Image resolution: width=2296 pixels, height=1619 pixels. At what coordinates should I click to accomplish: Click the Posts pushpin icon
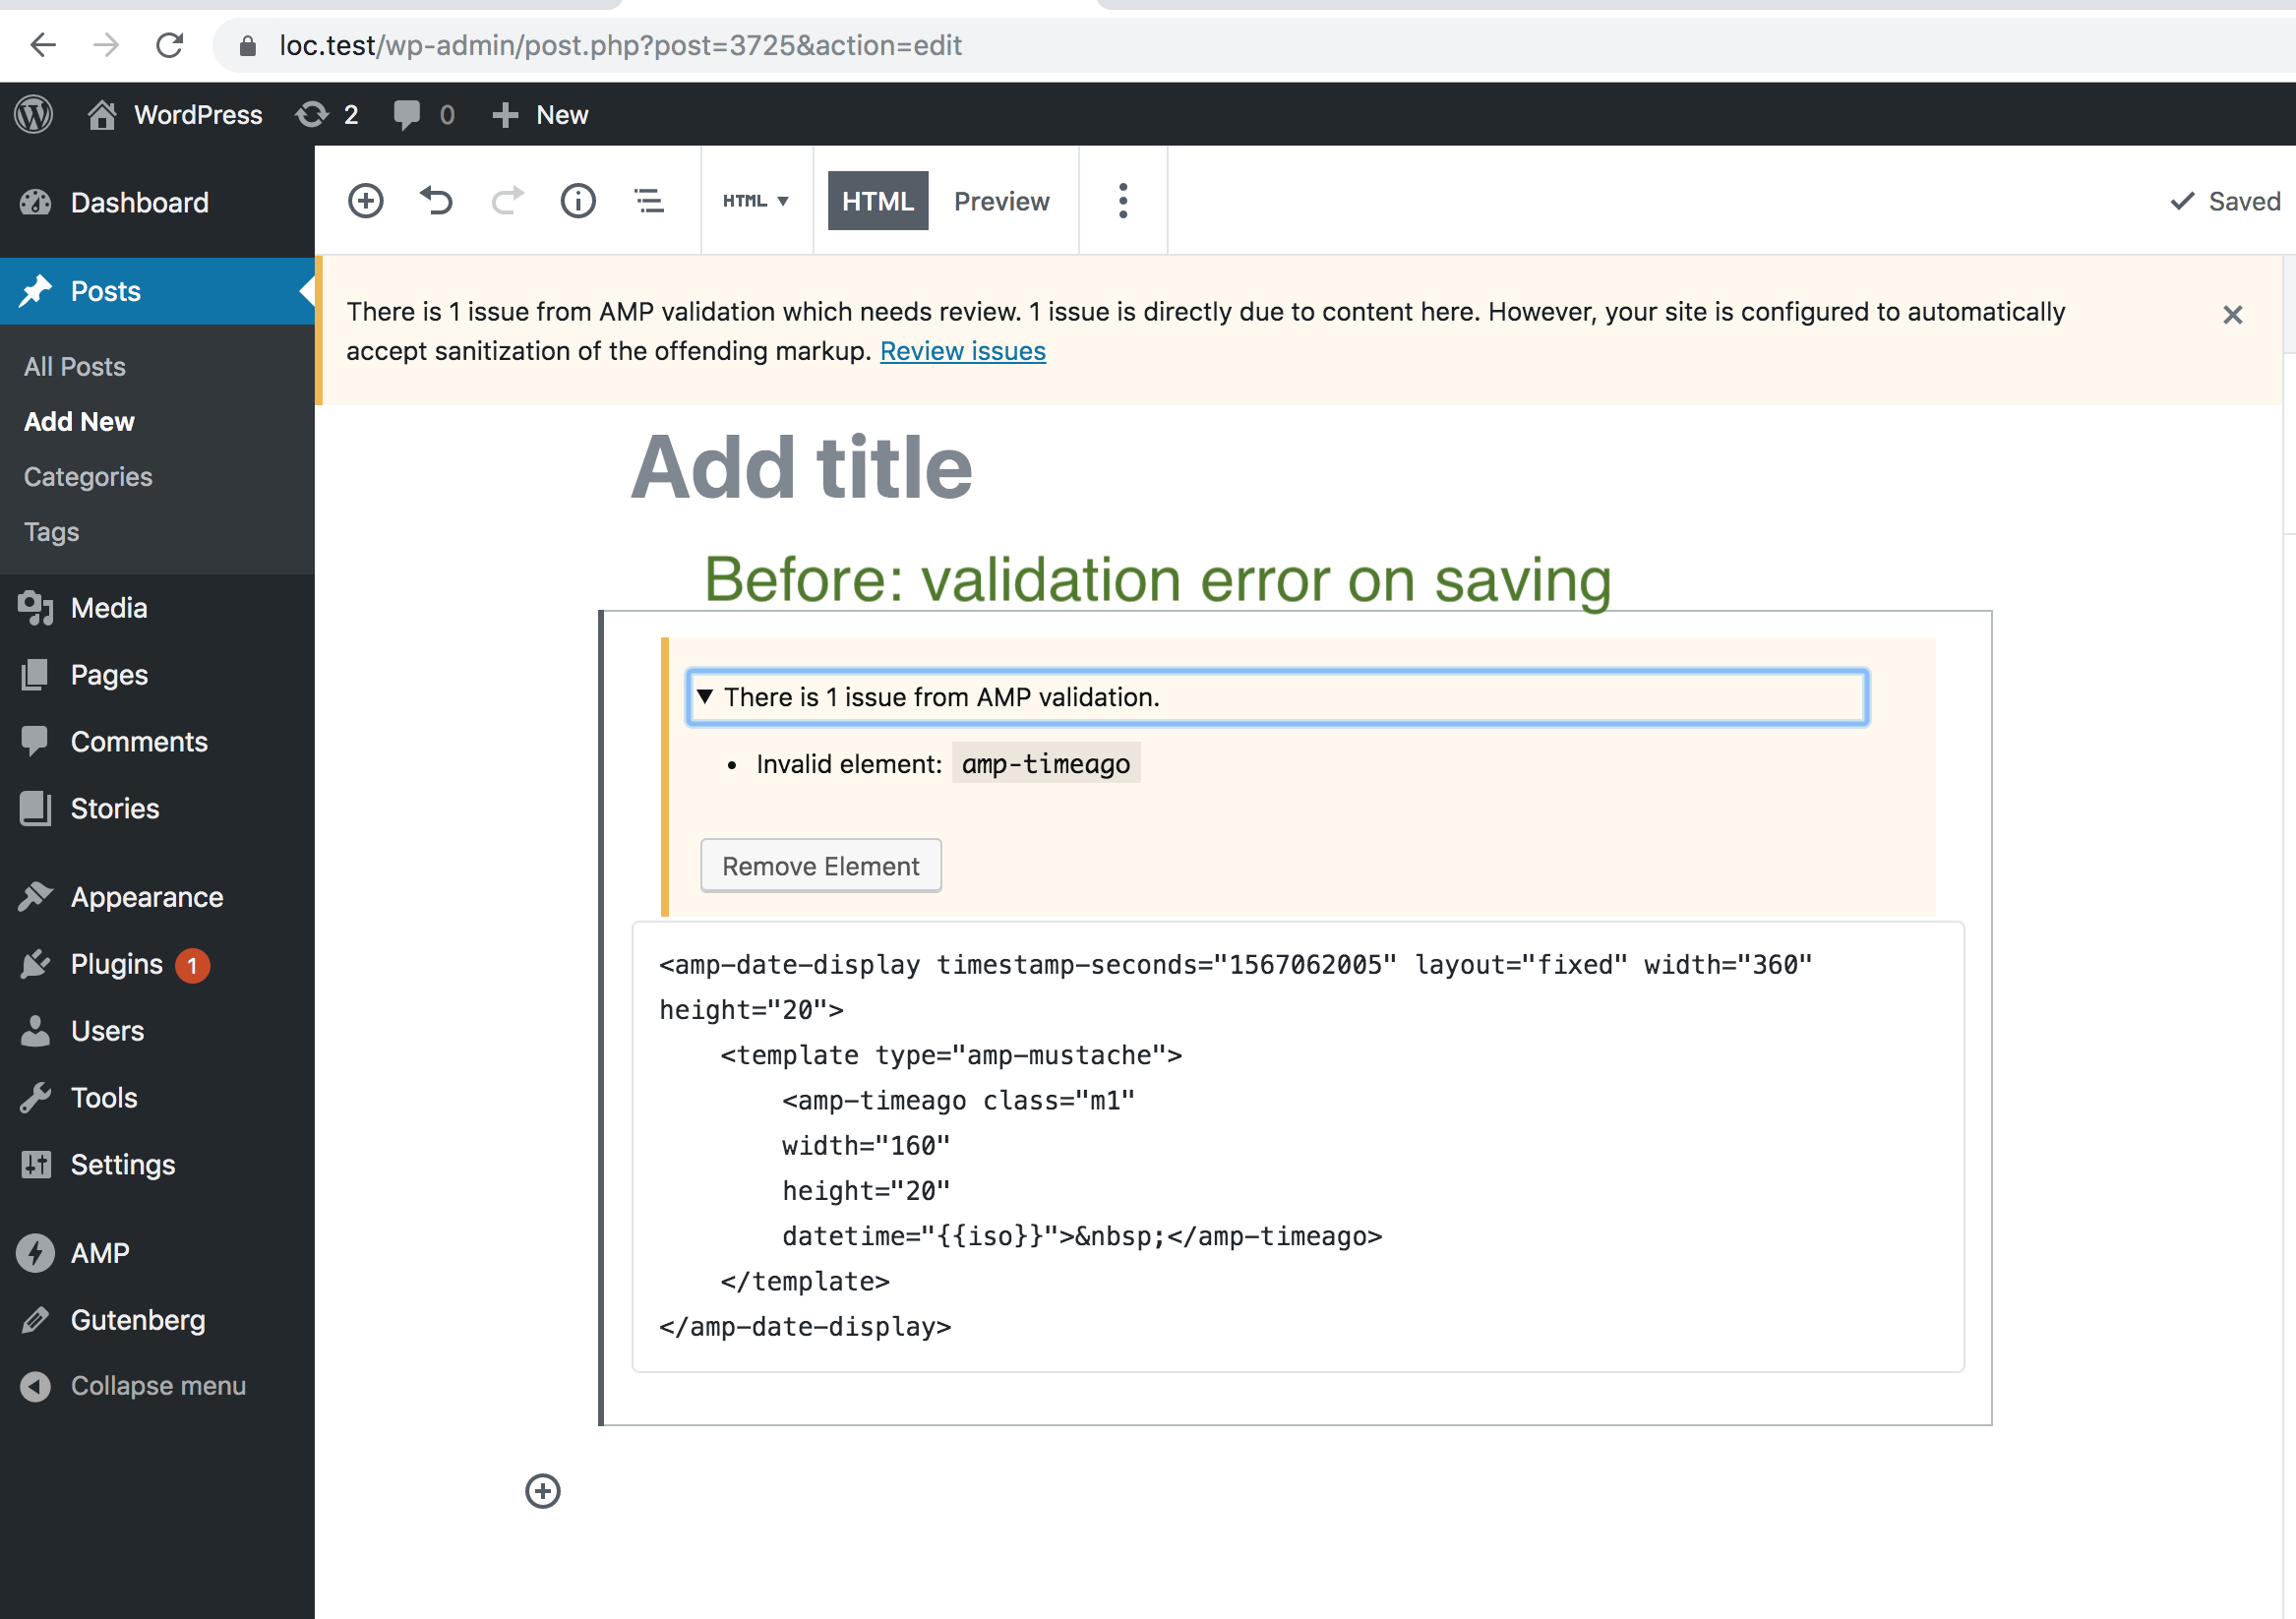35,291
